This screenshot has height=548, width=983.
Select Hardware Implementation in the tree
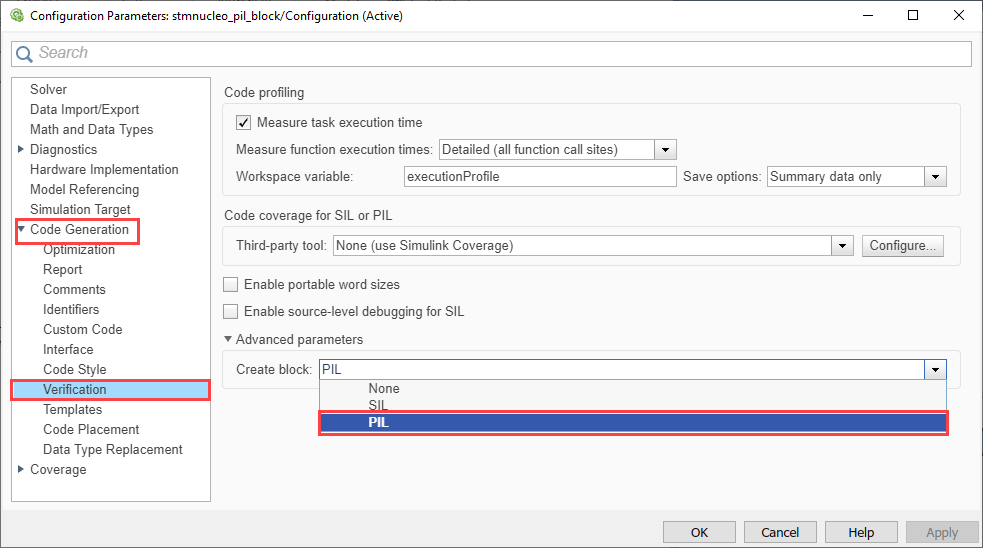pyautogui.click(x=104, y=170)
